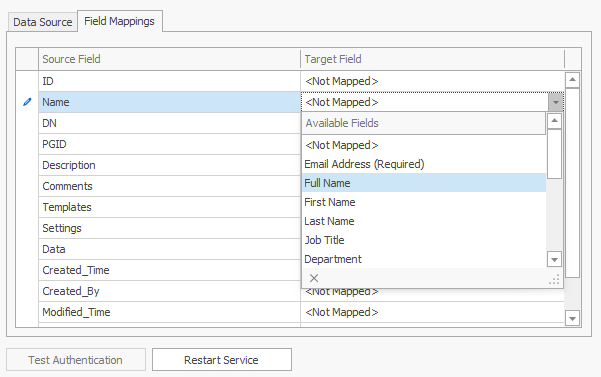Click the pencil edit indicator on Name row
Screen dimensions: 601x377
tap(27, 102)
